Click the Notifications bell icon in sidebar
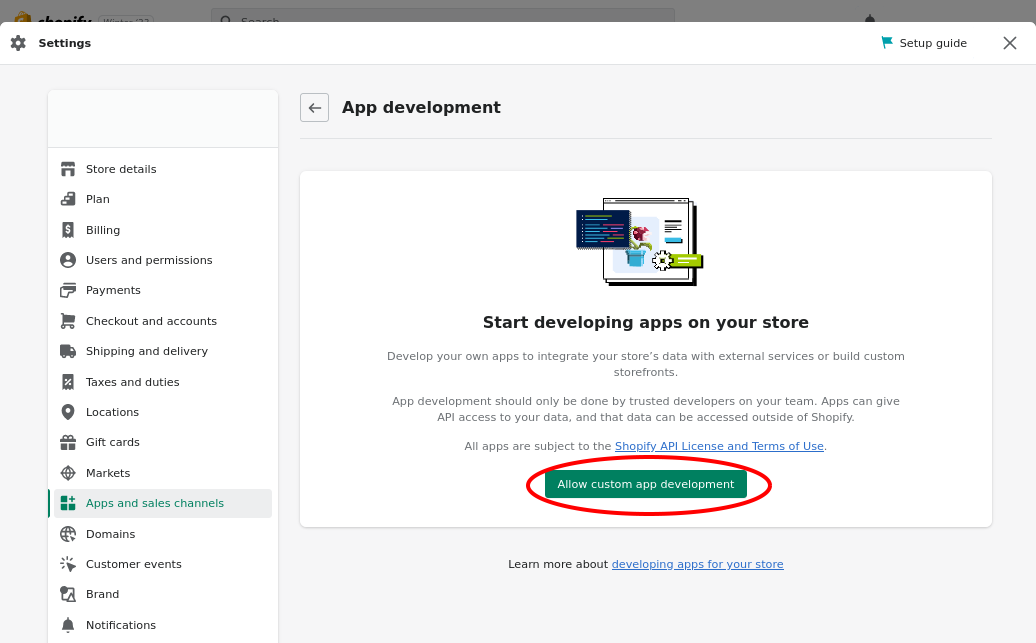The height and width of the screenshot is (643, 1036). pyautogui.click(x=68, y=625)
